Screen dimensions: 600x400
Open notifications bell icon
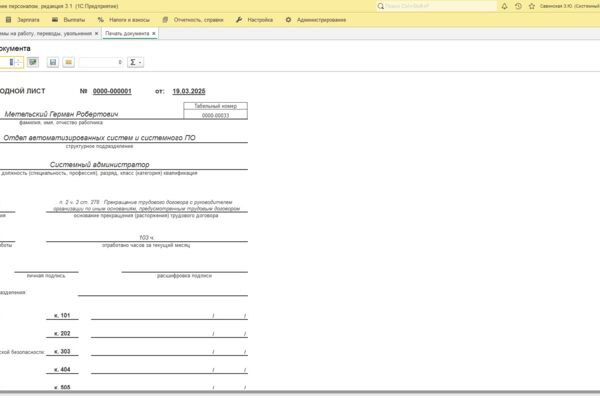click(x=504, y=6)
